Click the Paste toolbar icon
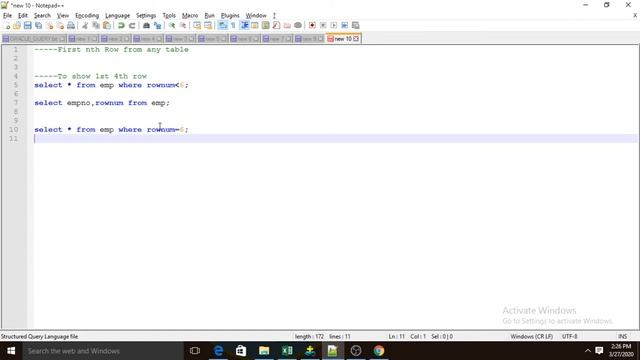The height and width of the screenshot is (360, 640). [107, 25]
